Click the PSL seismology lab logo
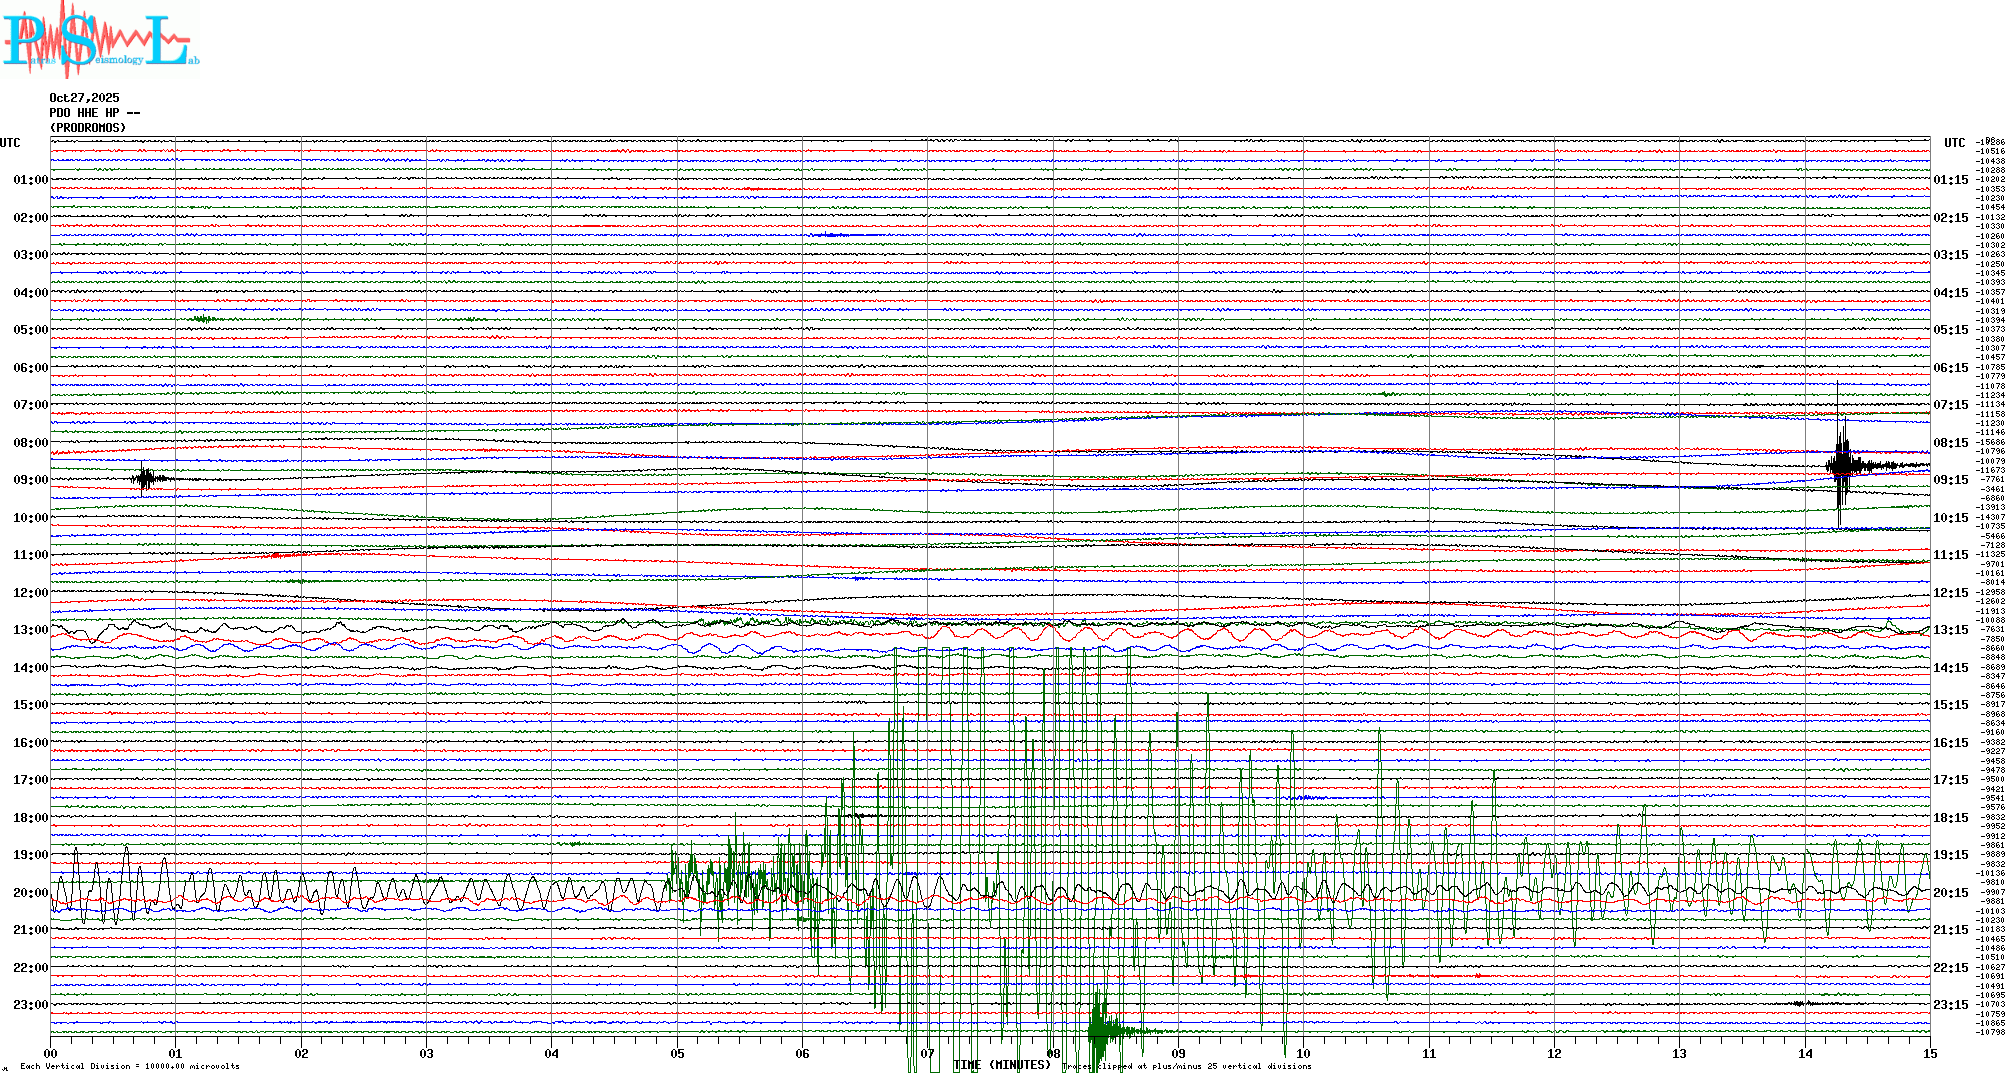The width and height of the screenshot is (2010, 1080). (100, 40)
